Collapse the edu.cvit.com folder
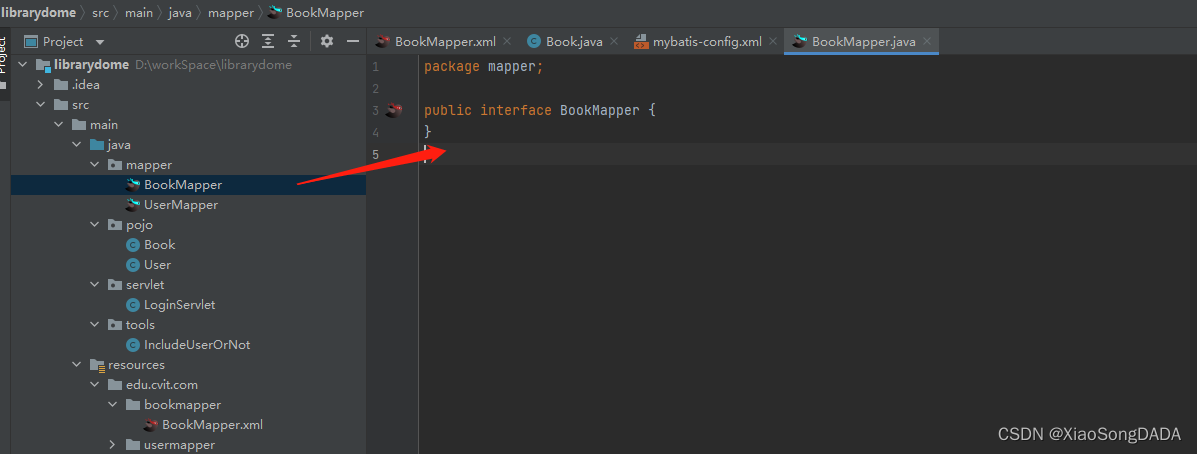Screen dimensions: 1197x454 tap(95, 384)
